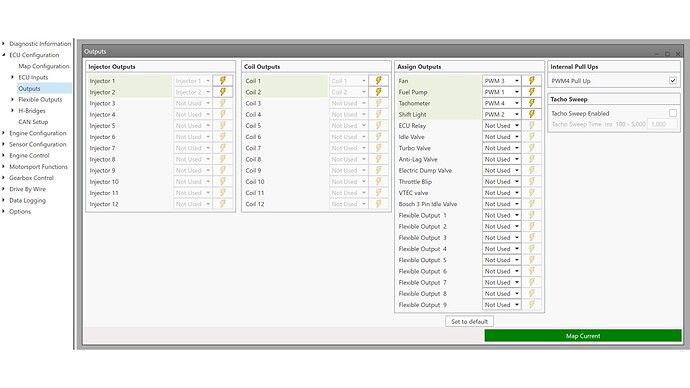Click the Set to default button
Viewport: 690px width, 388px height.
470,322
